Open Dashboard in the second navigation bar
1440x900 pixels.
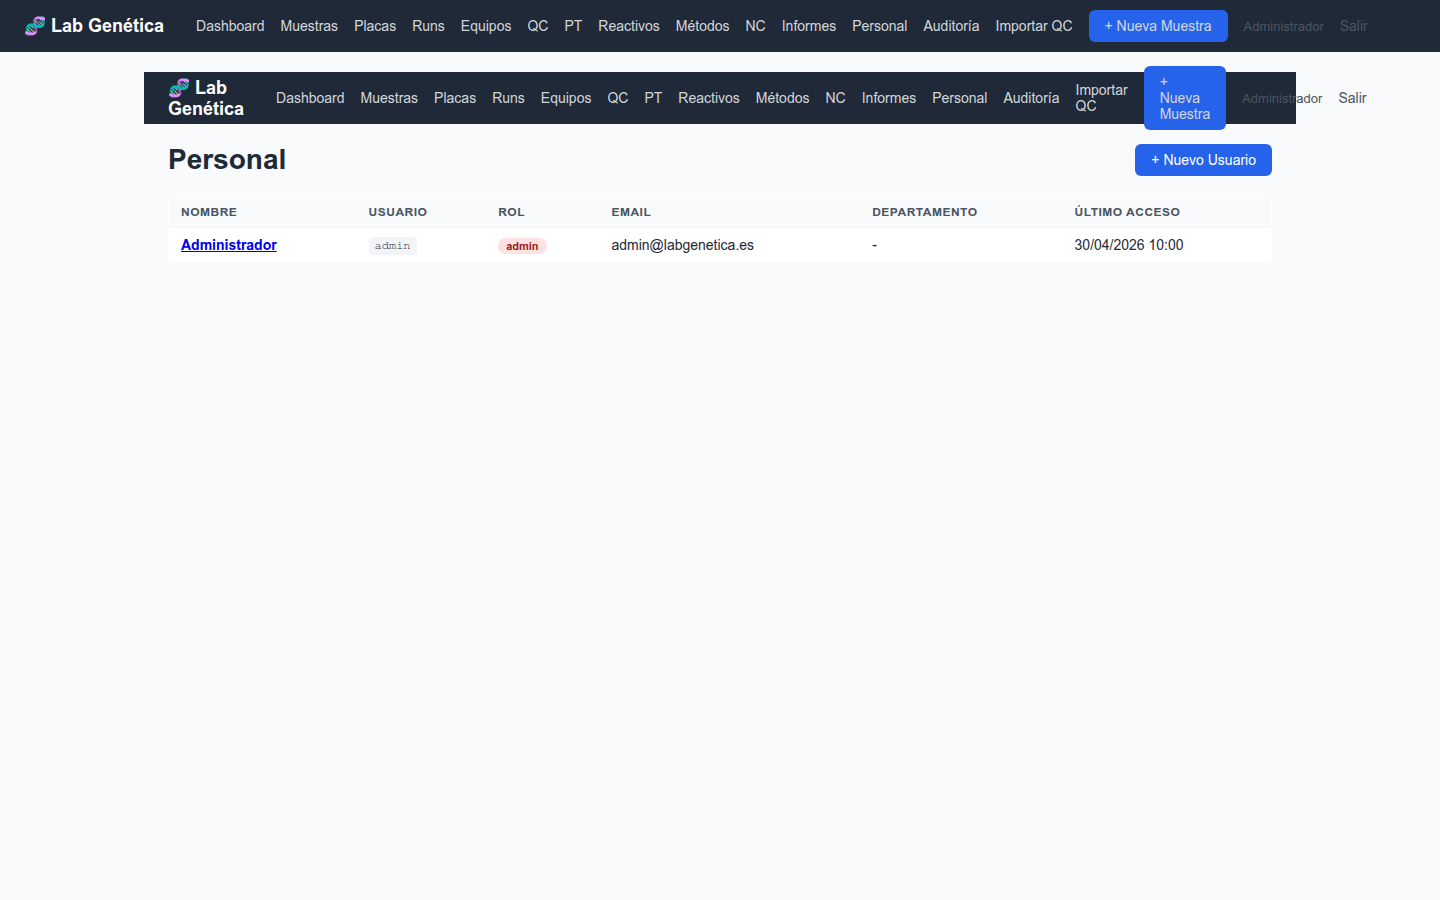pyautogui.click(x=310, y=98)
